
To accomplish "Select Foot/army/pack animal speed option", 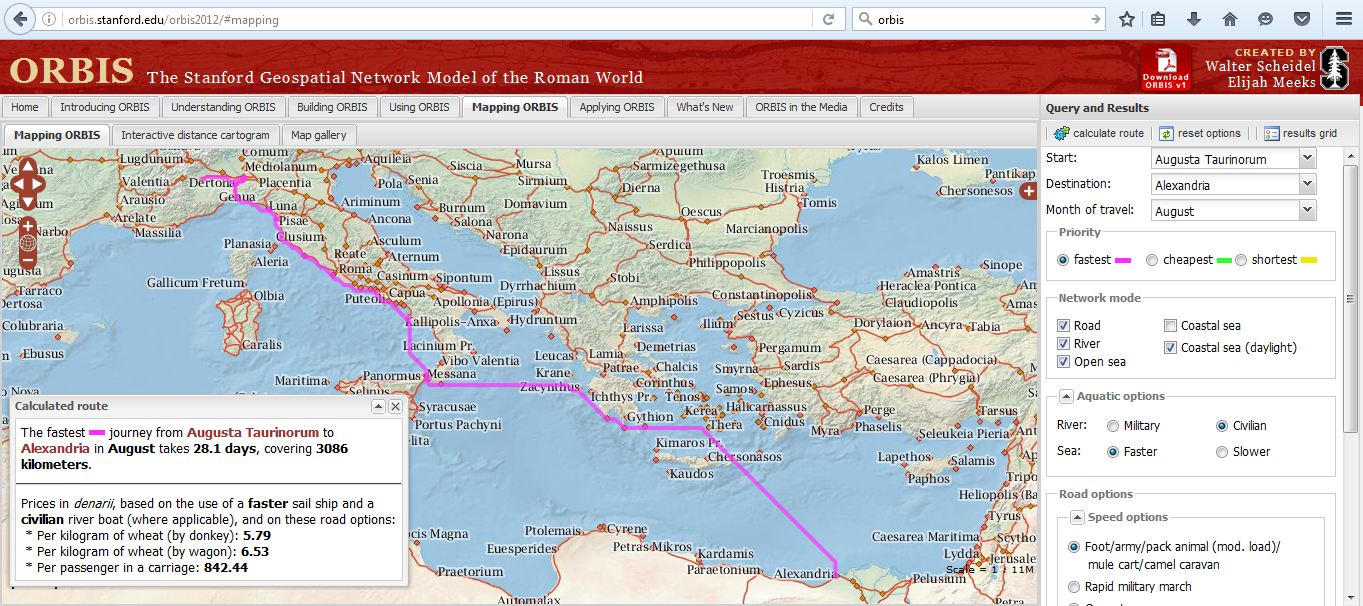I will [1075, 547].
